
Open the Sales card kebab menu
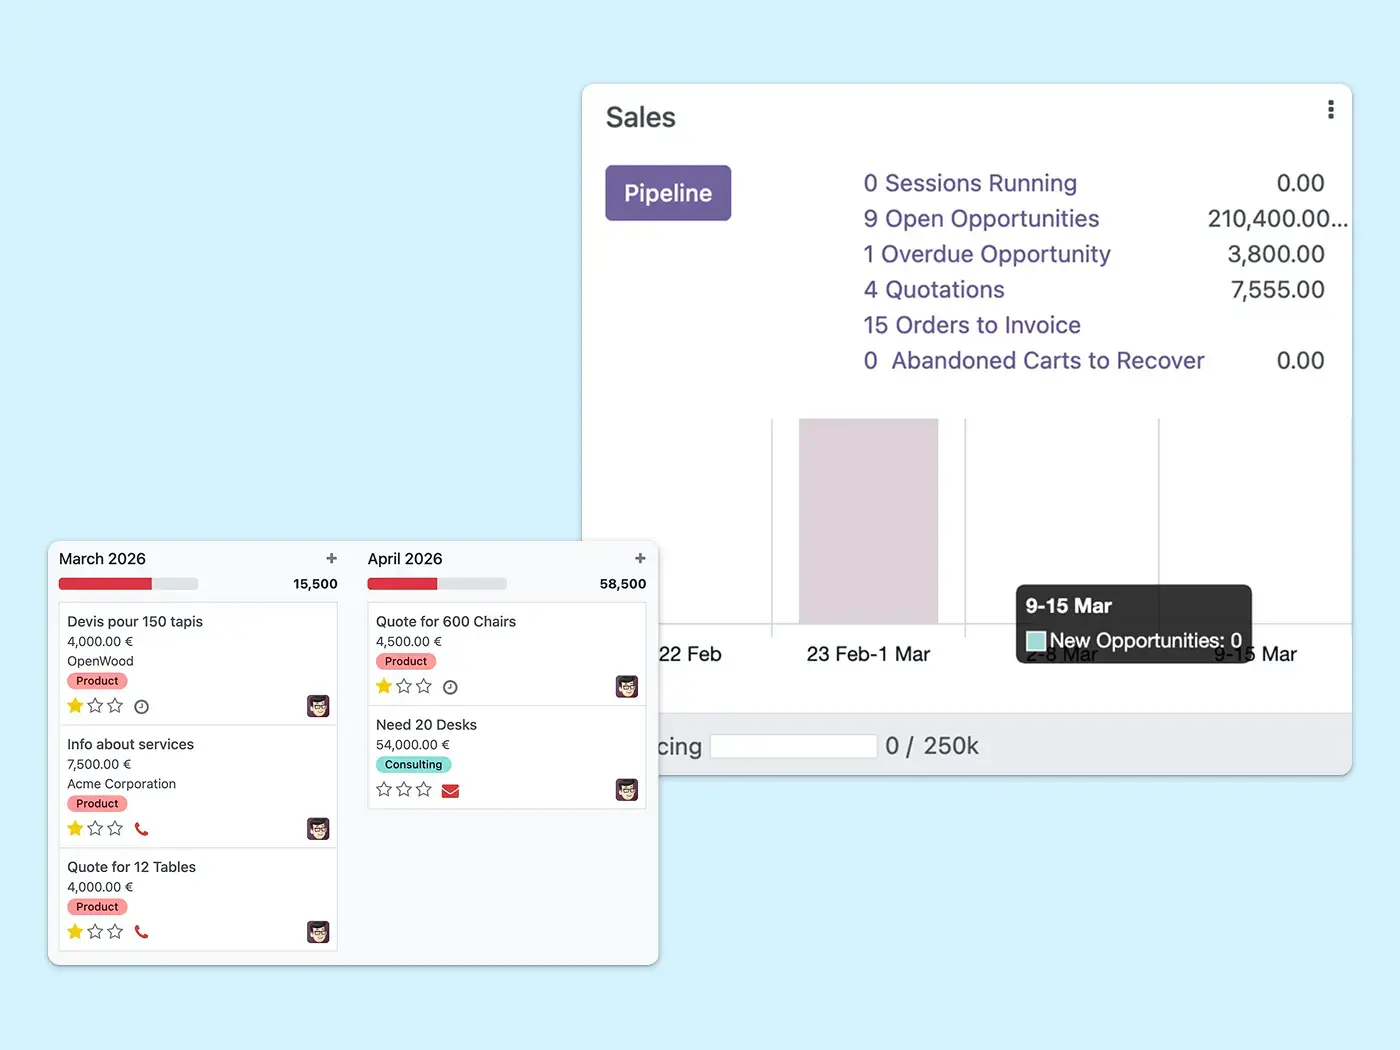pyautogui.click(x=1330, y=110)
